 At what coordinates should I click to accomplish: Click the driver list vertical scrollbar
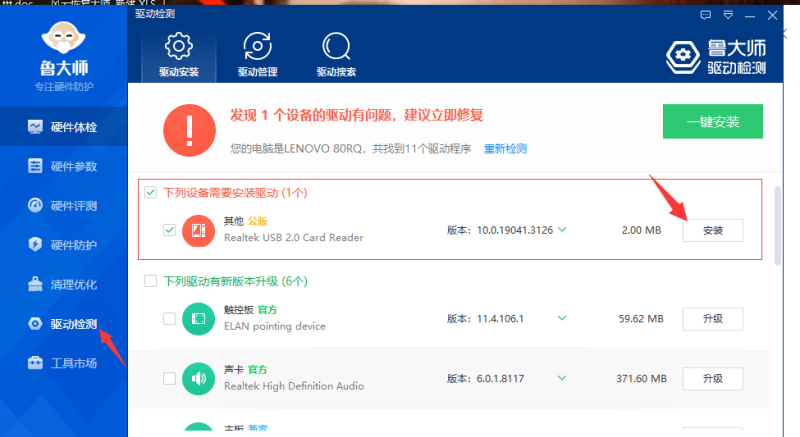(778, 226)
